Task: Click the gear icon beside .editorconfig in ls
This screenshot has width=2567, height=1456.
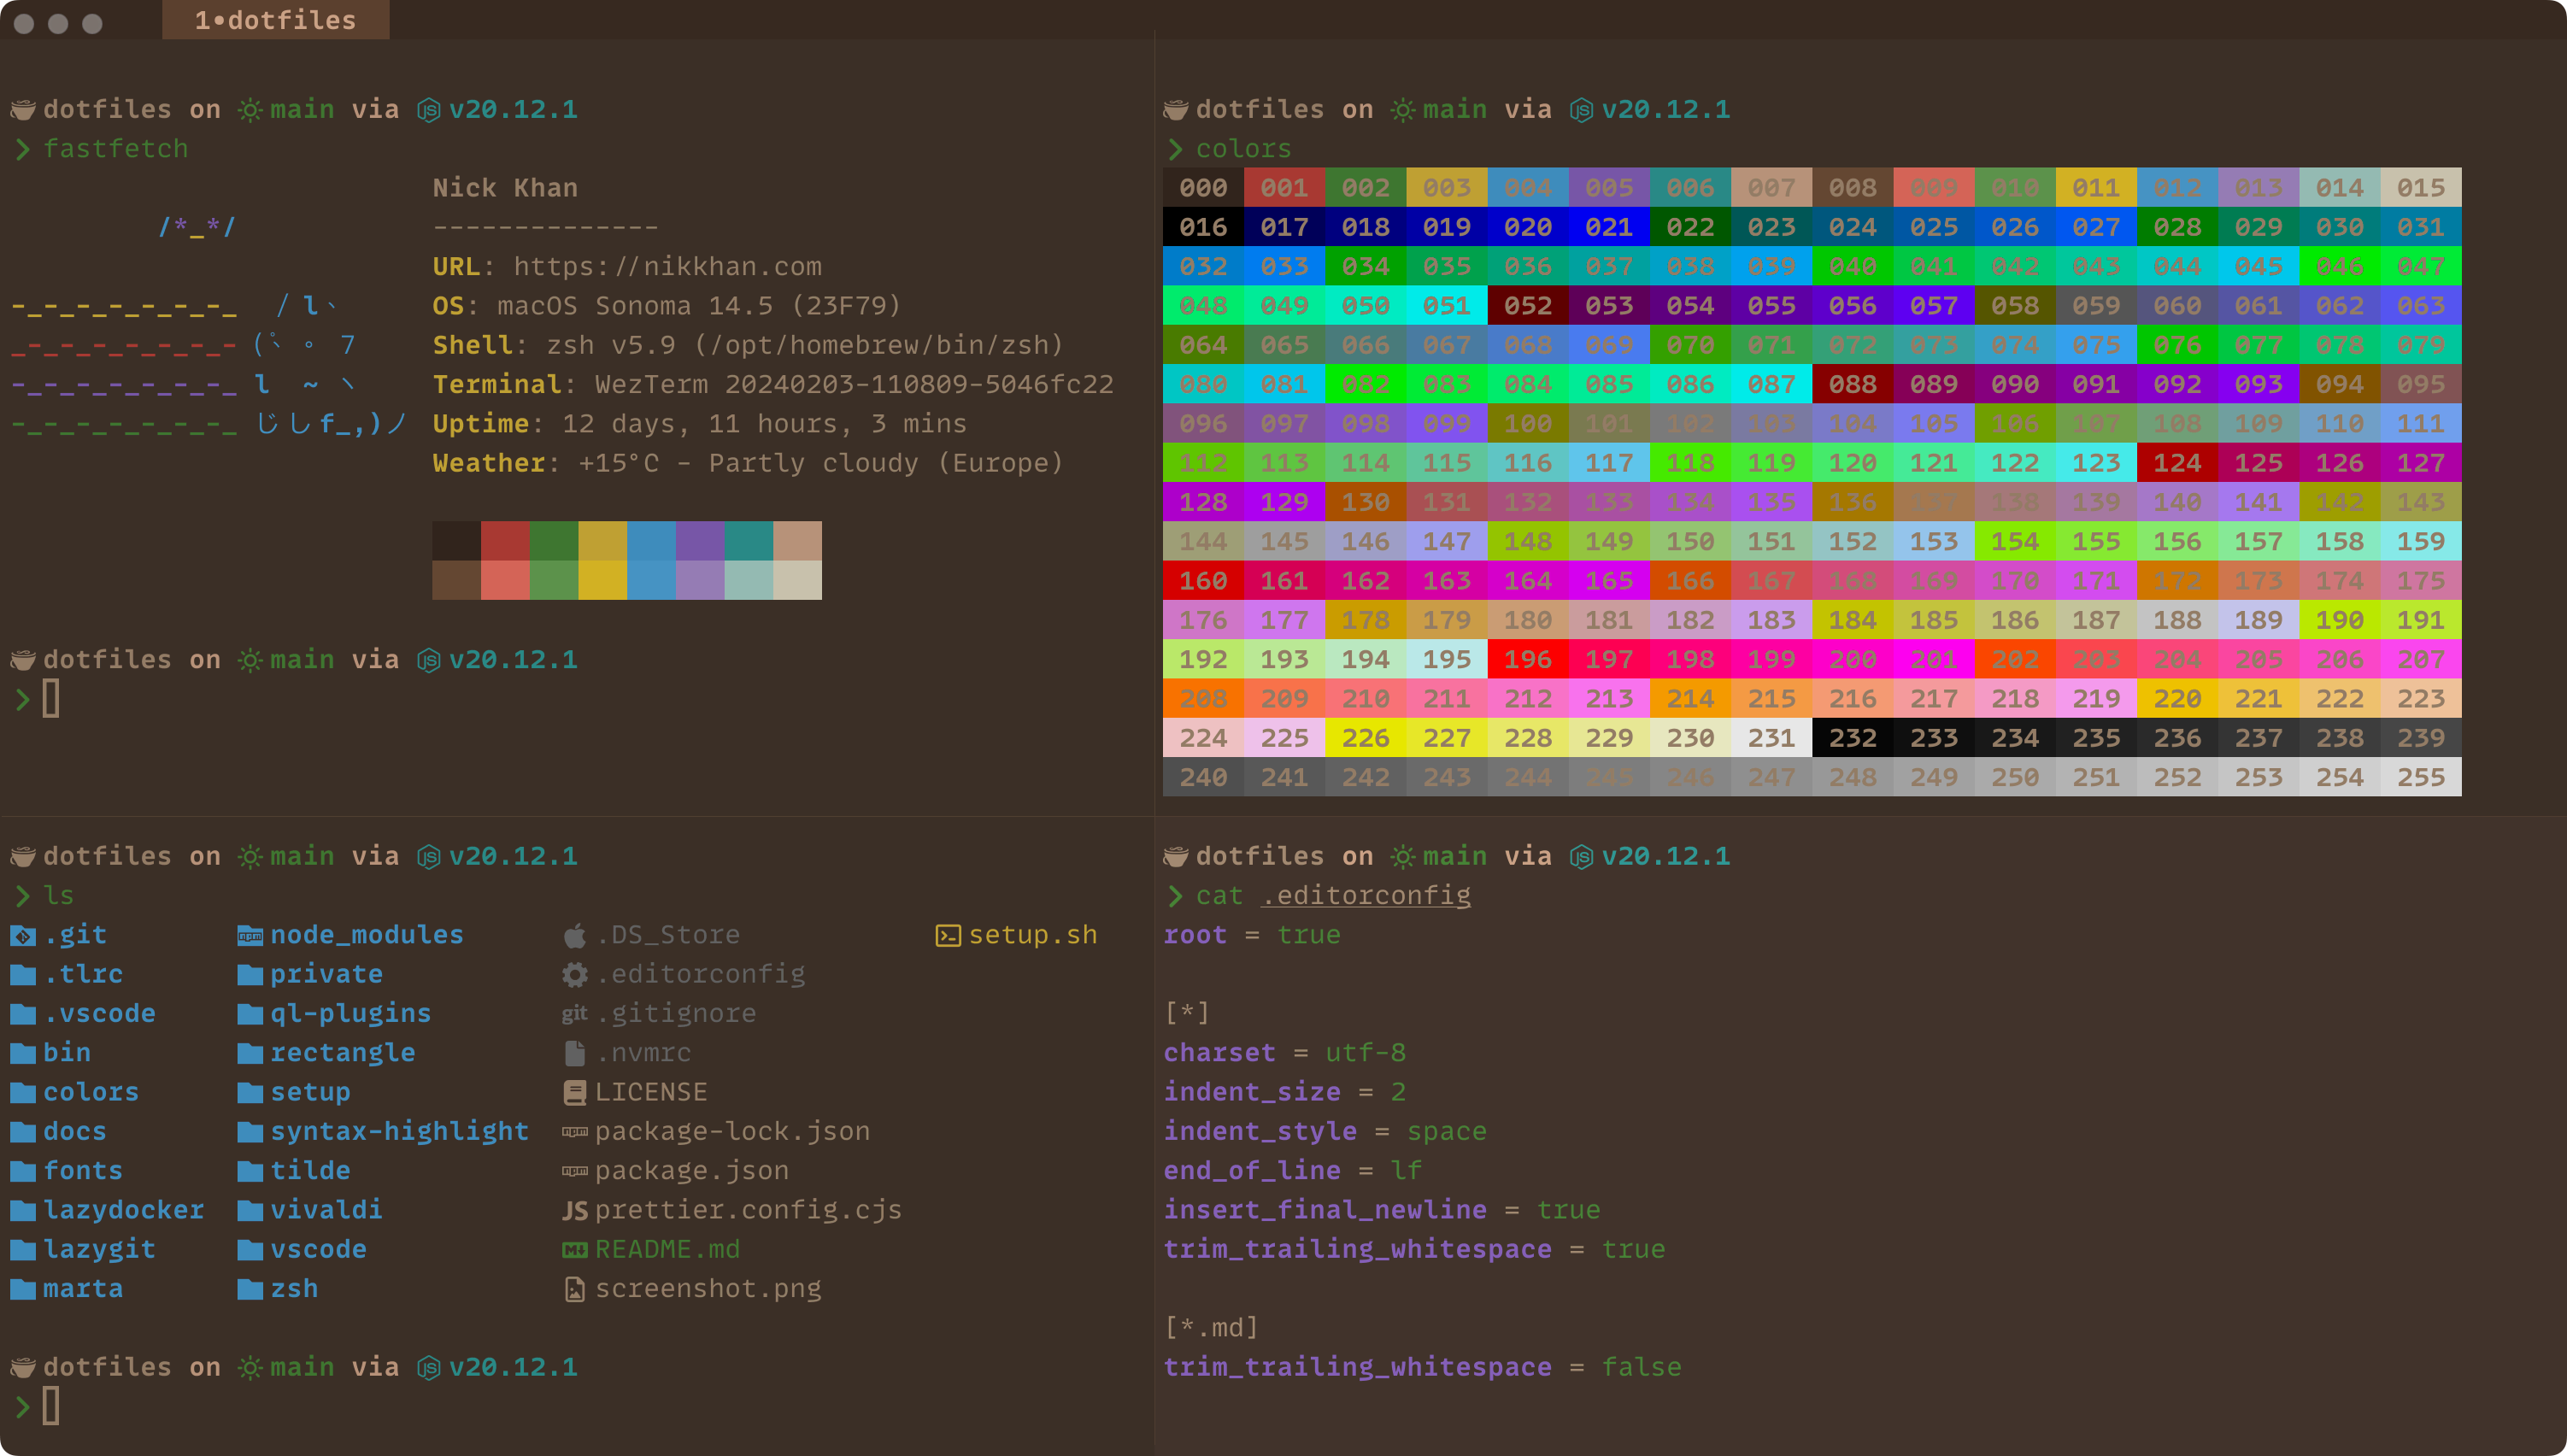Action: click(574, 975)
